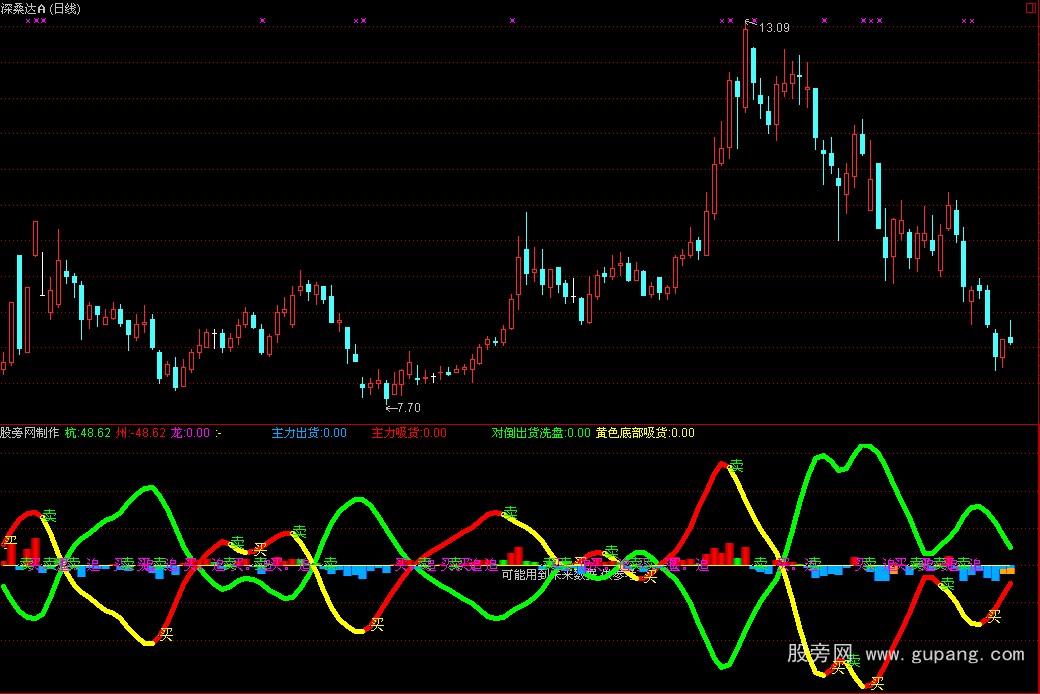Screen dimensions: 1040x694
Task: Click the 买 signal at the far bottom-right trough
Action: click(x=877, y=682)
